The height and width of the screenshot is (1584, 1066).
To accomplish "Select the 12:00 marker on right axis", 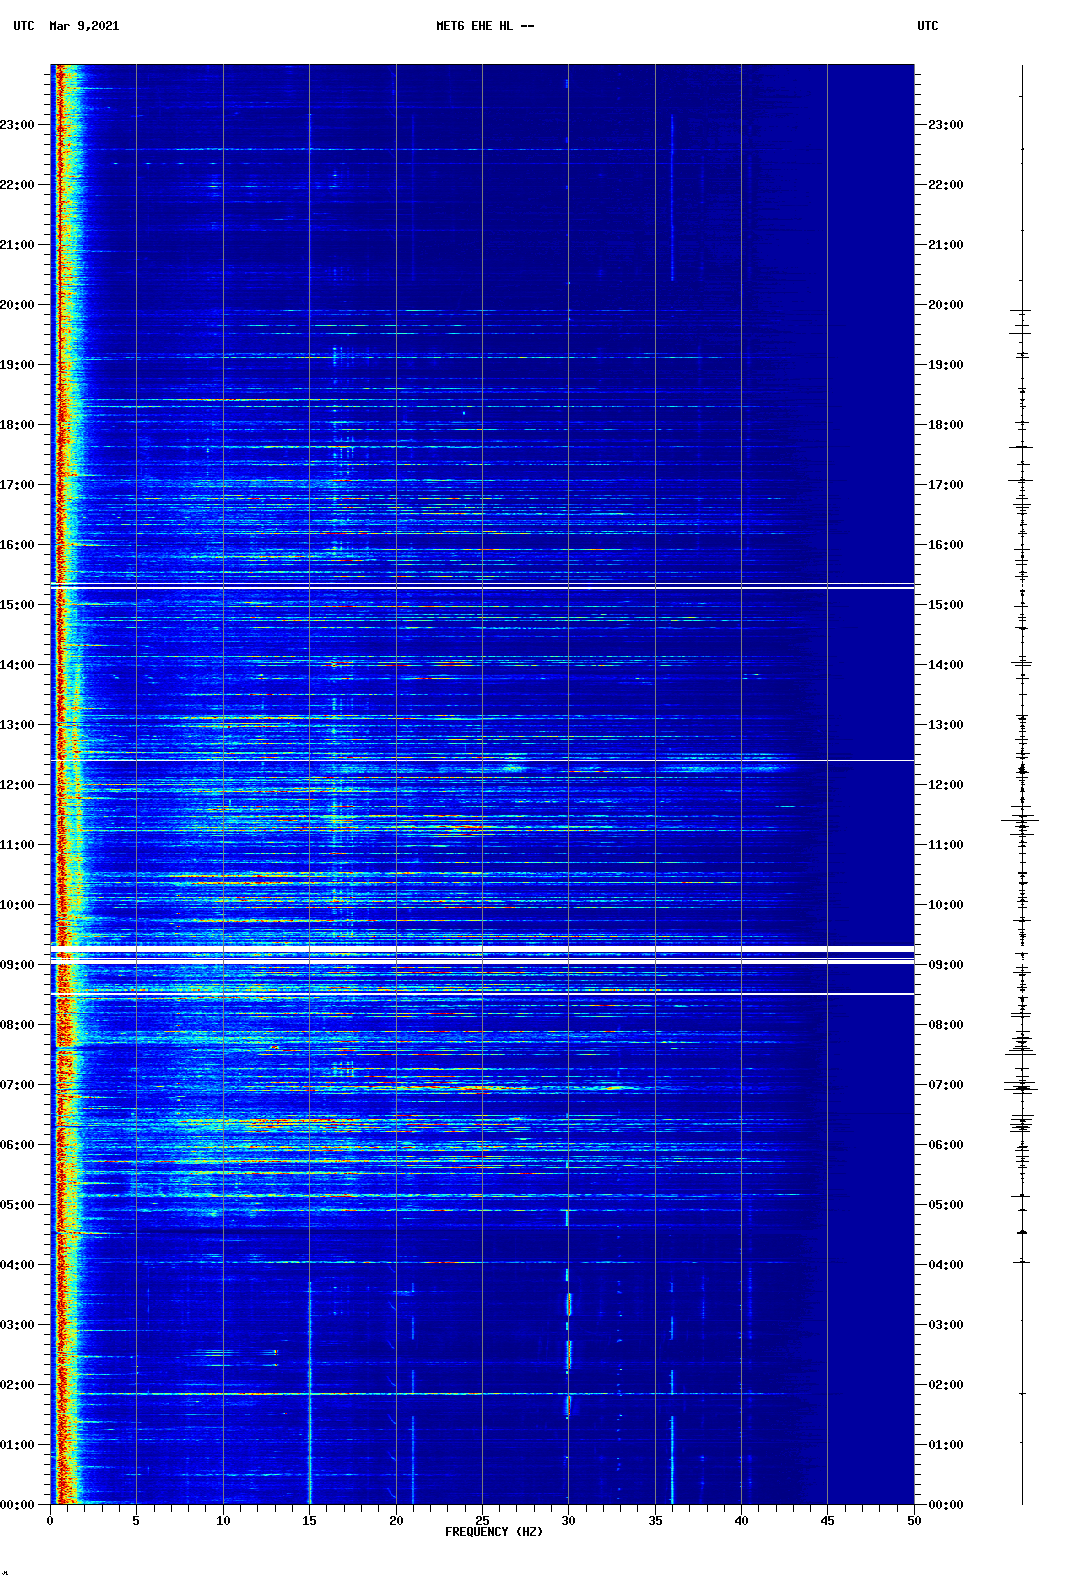I will [x=945, y=785].
